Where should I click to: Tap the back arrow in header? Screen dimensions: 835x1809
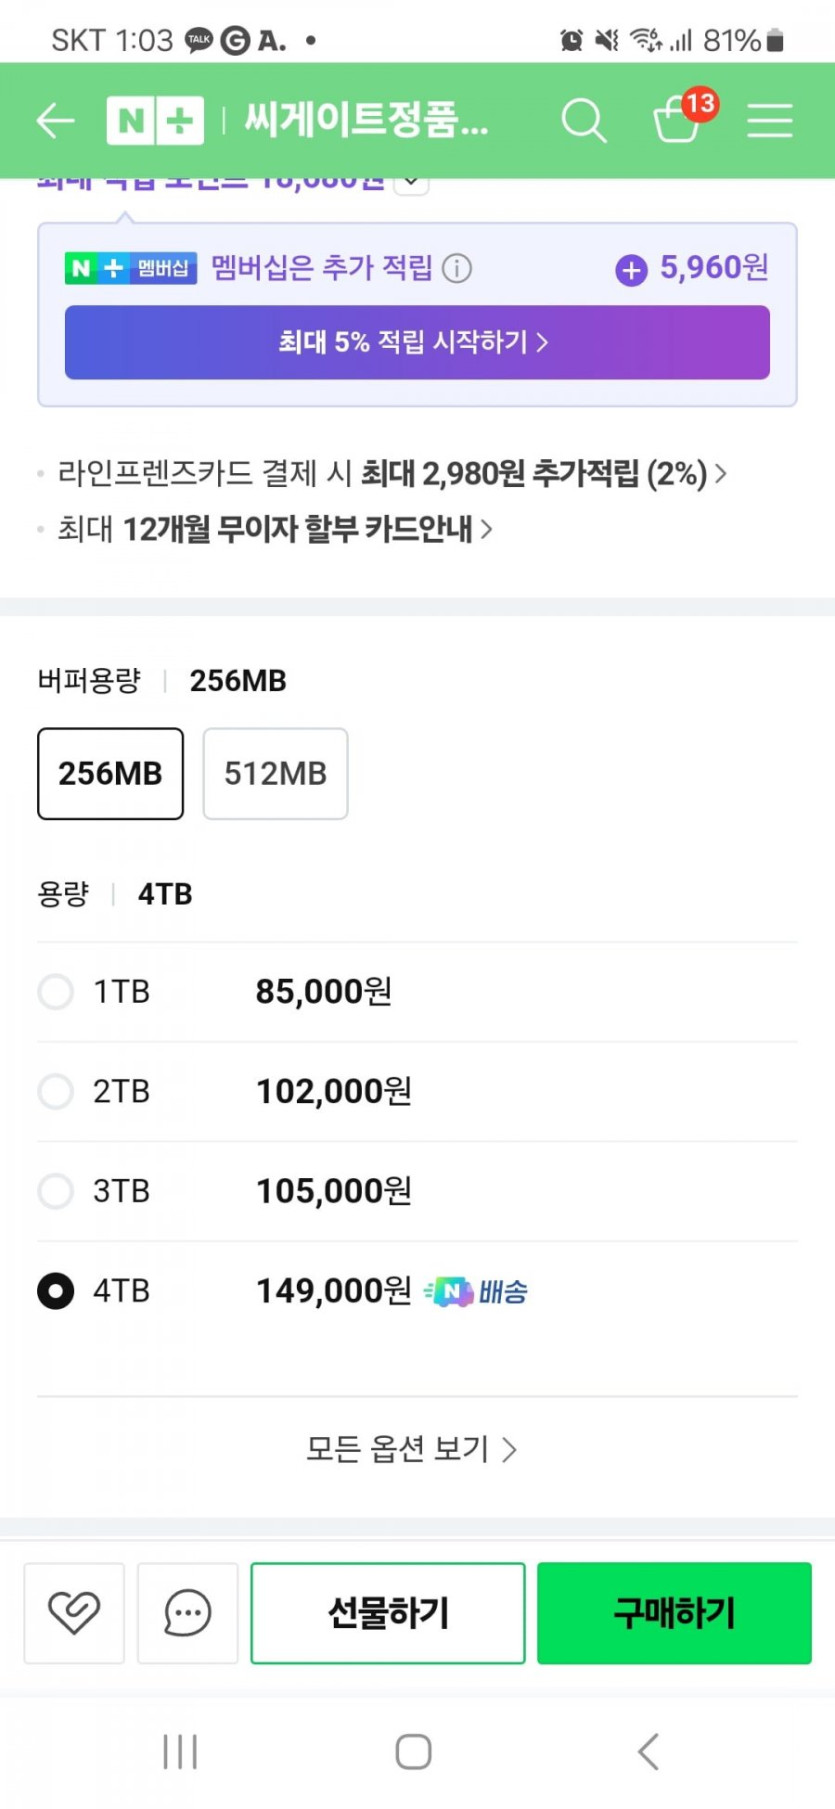pos(55,121)
